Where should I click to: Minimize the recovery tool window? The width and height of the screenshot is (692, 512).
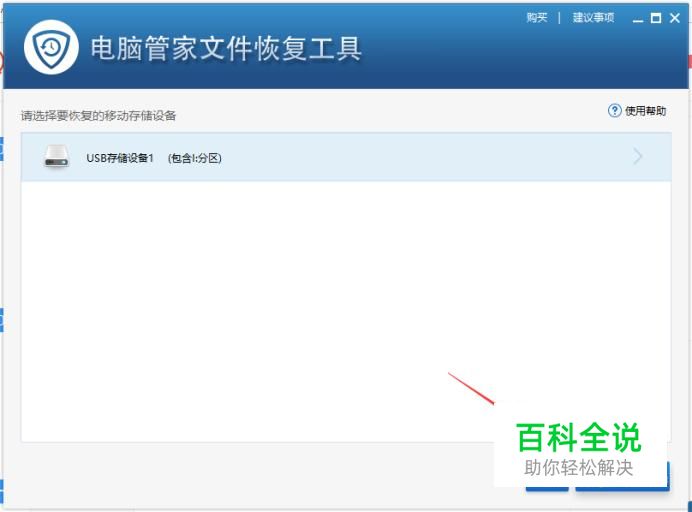637,19
